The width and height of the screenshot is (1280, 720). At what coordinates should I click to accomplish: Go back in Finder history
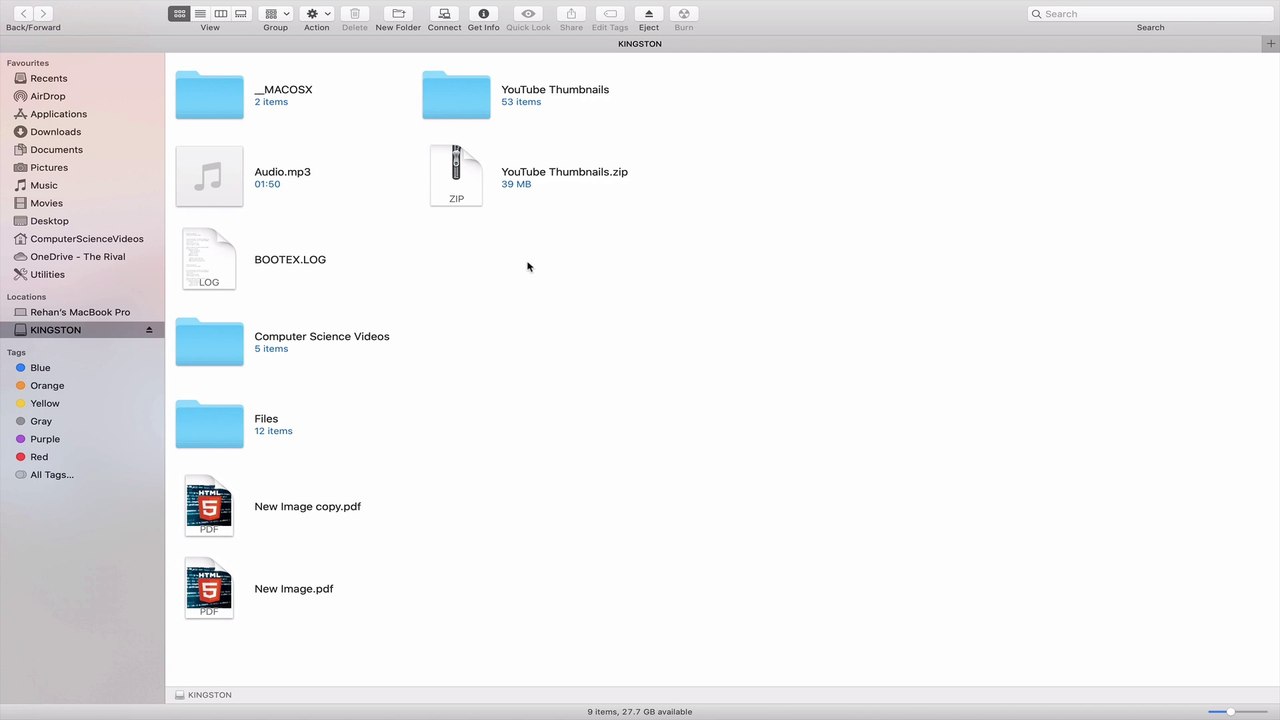coord(22,14)
